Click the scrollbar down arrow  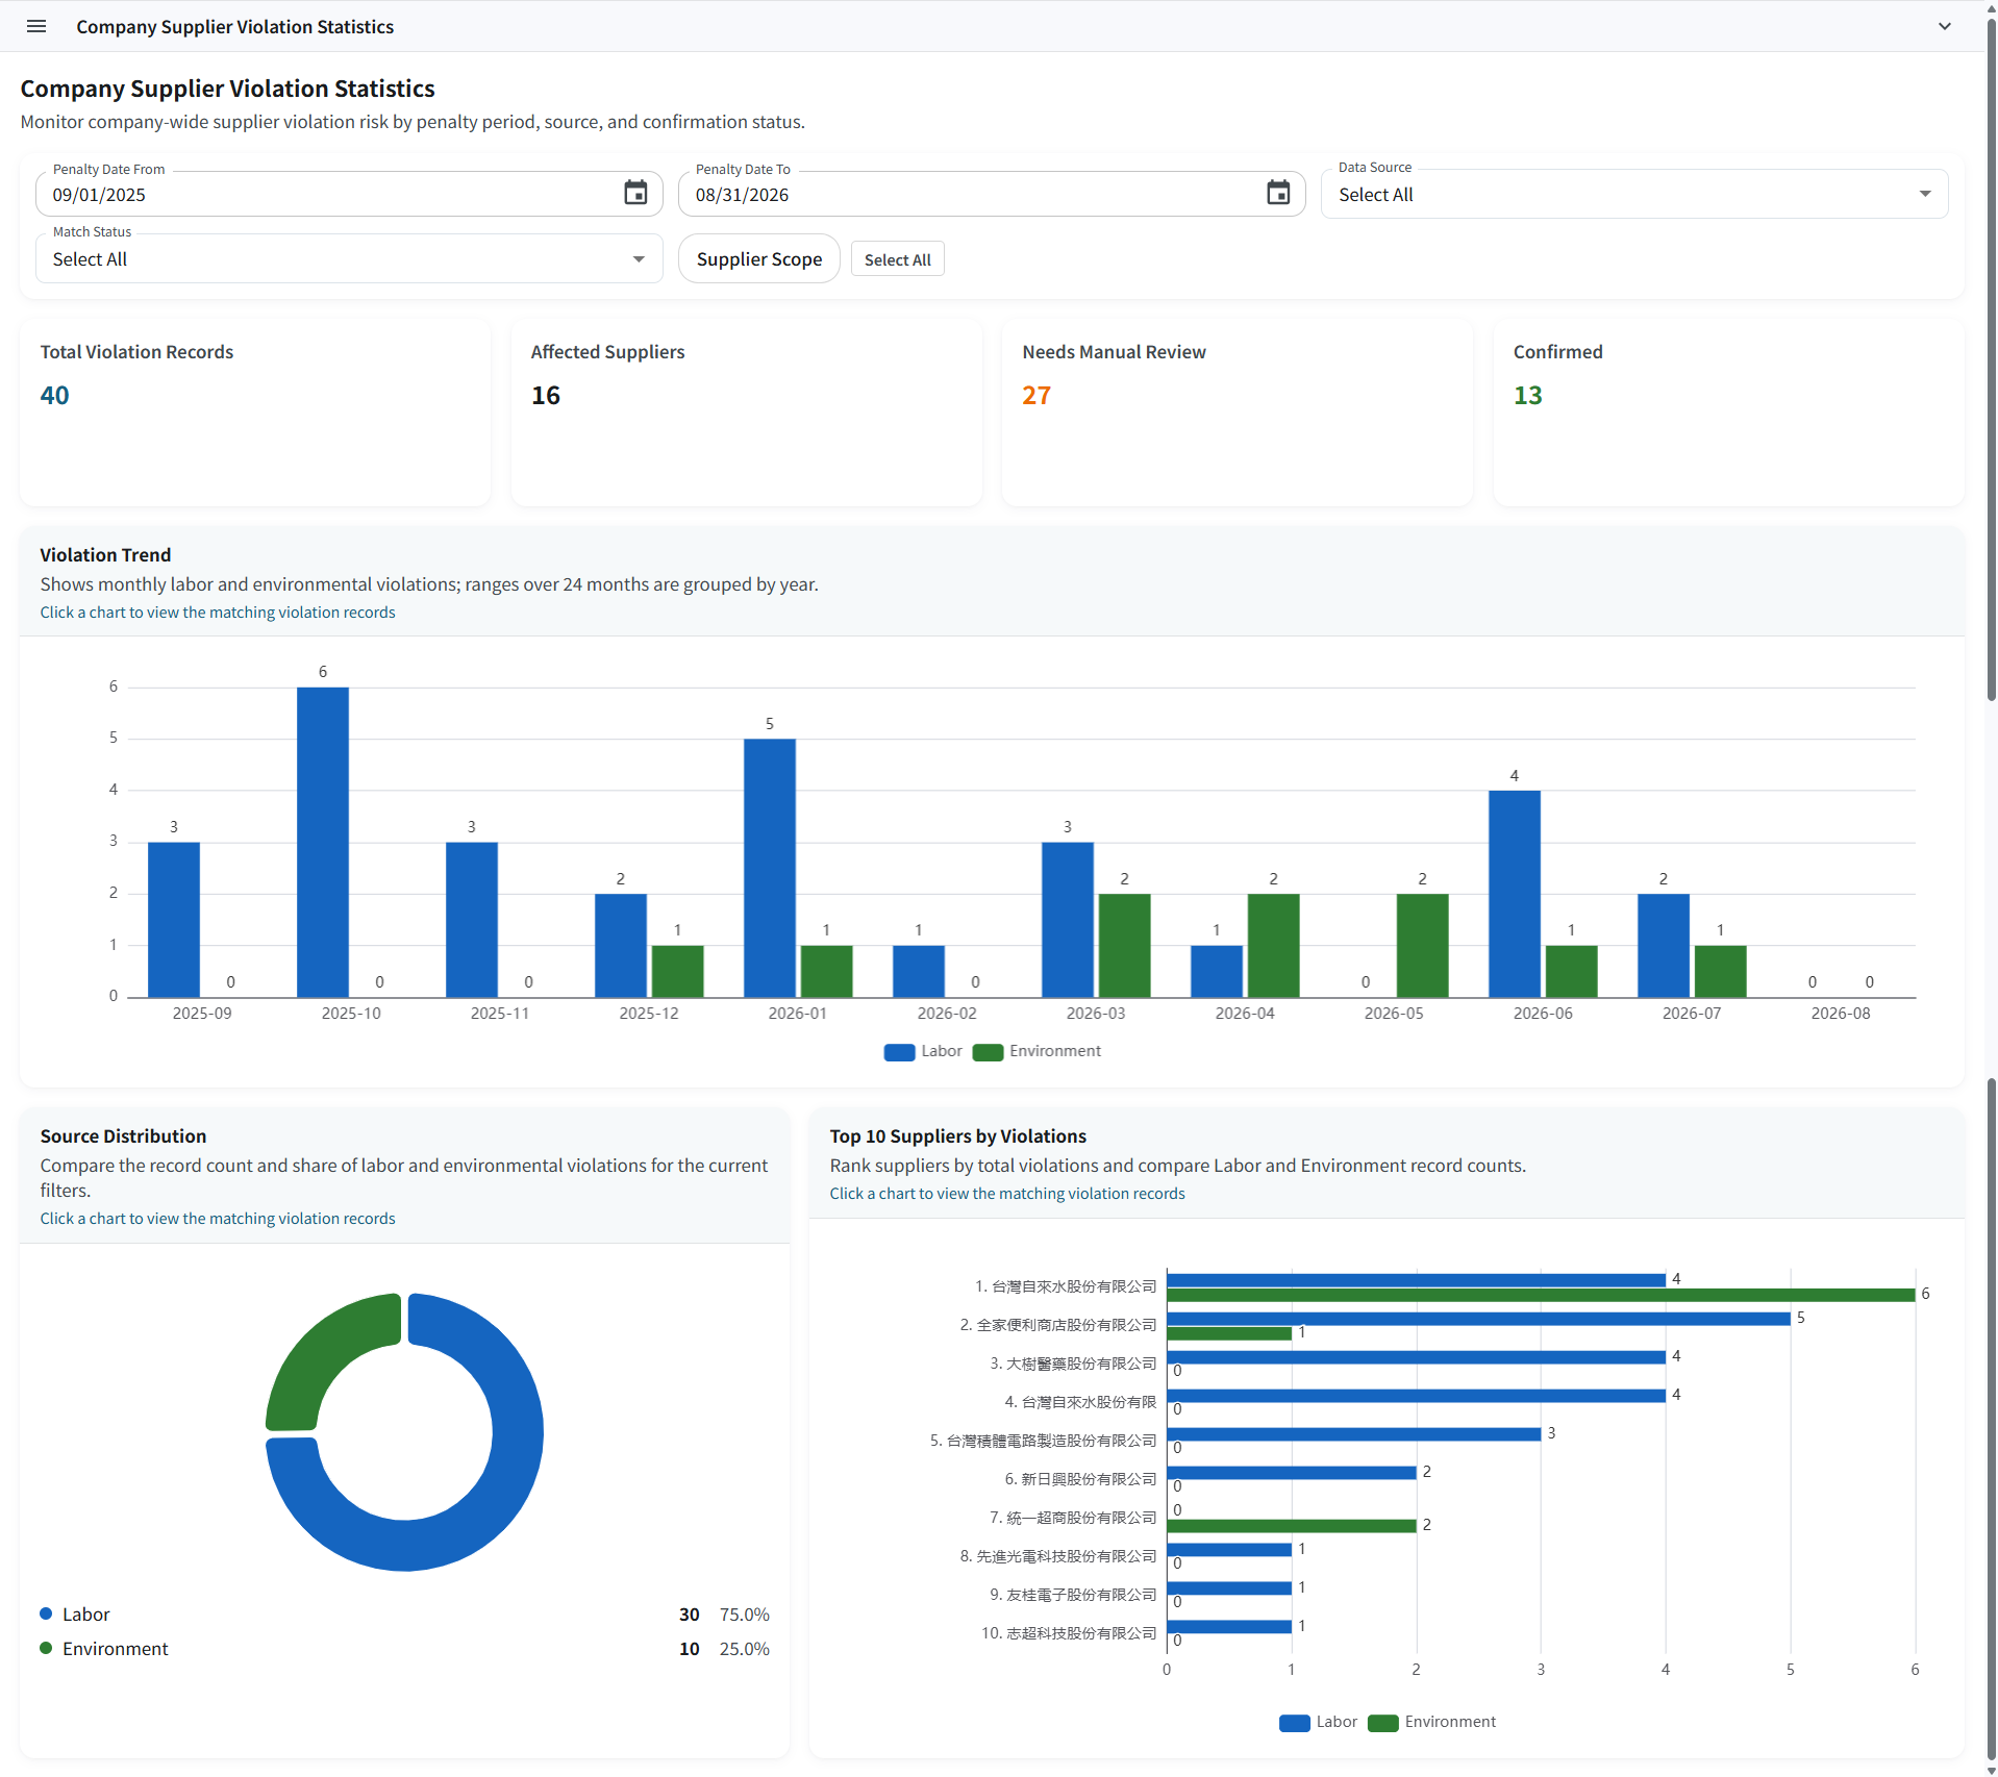pyautogui.click(x=1990, y=1769)
